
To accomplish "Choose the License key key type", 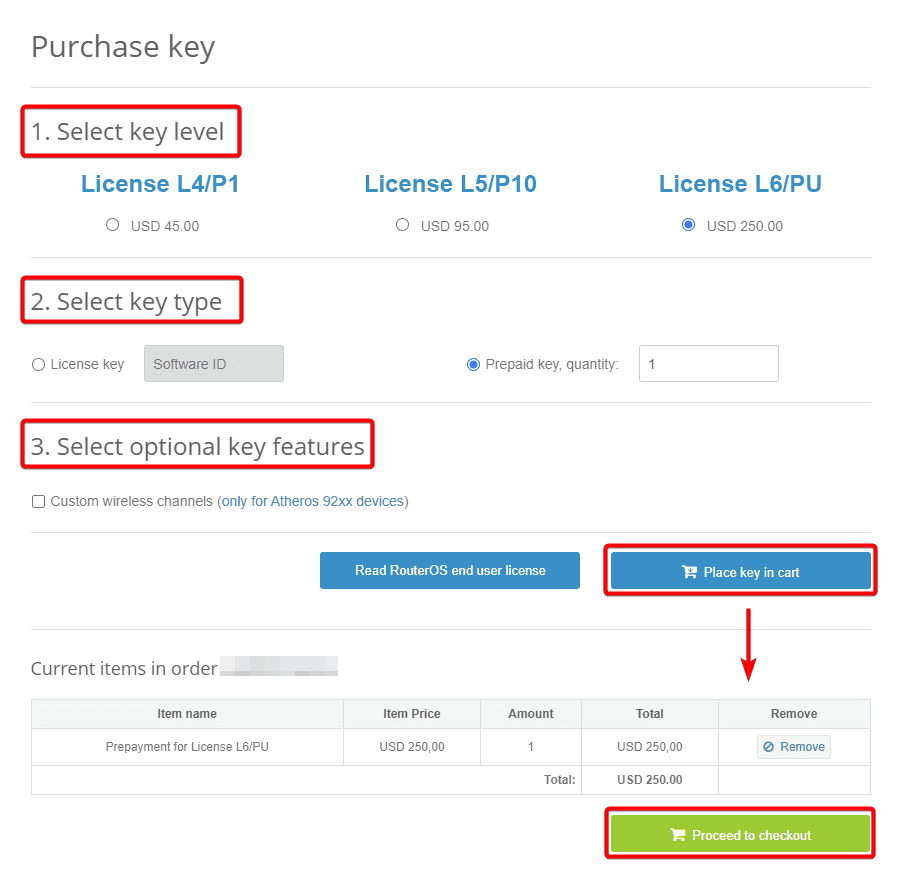I will tap(38, 364).
